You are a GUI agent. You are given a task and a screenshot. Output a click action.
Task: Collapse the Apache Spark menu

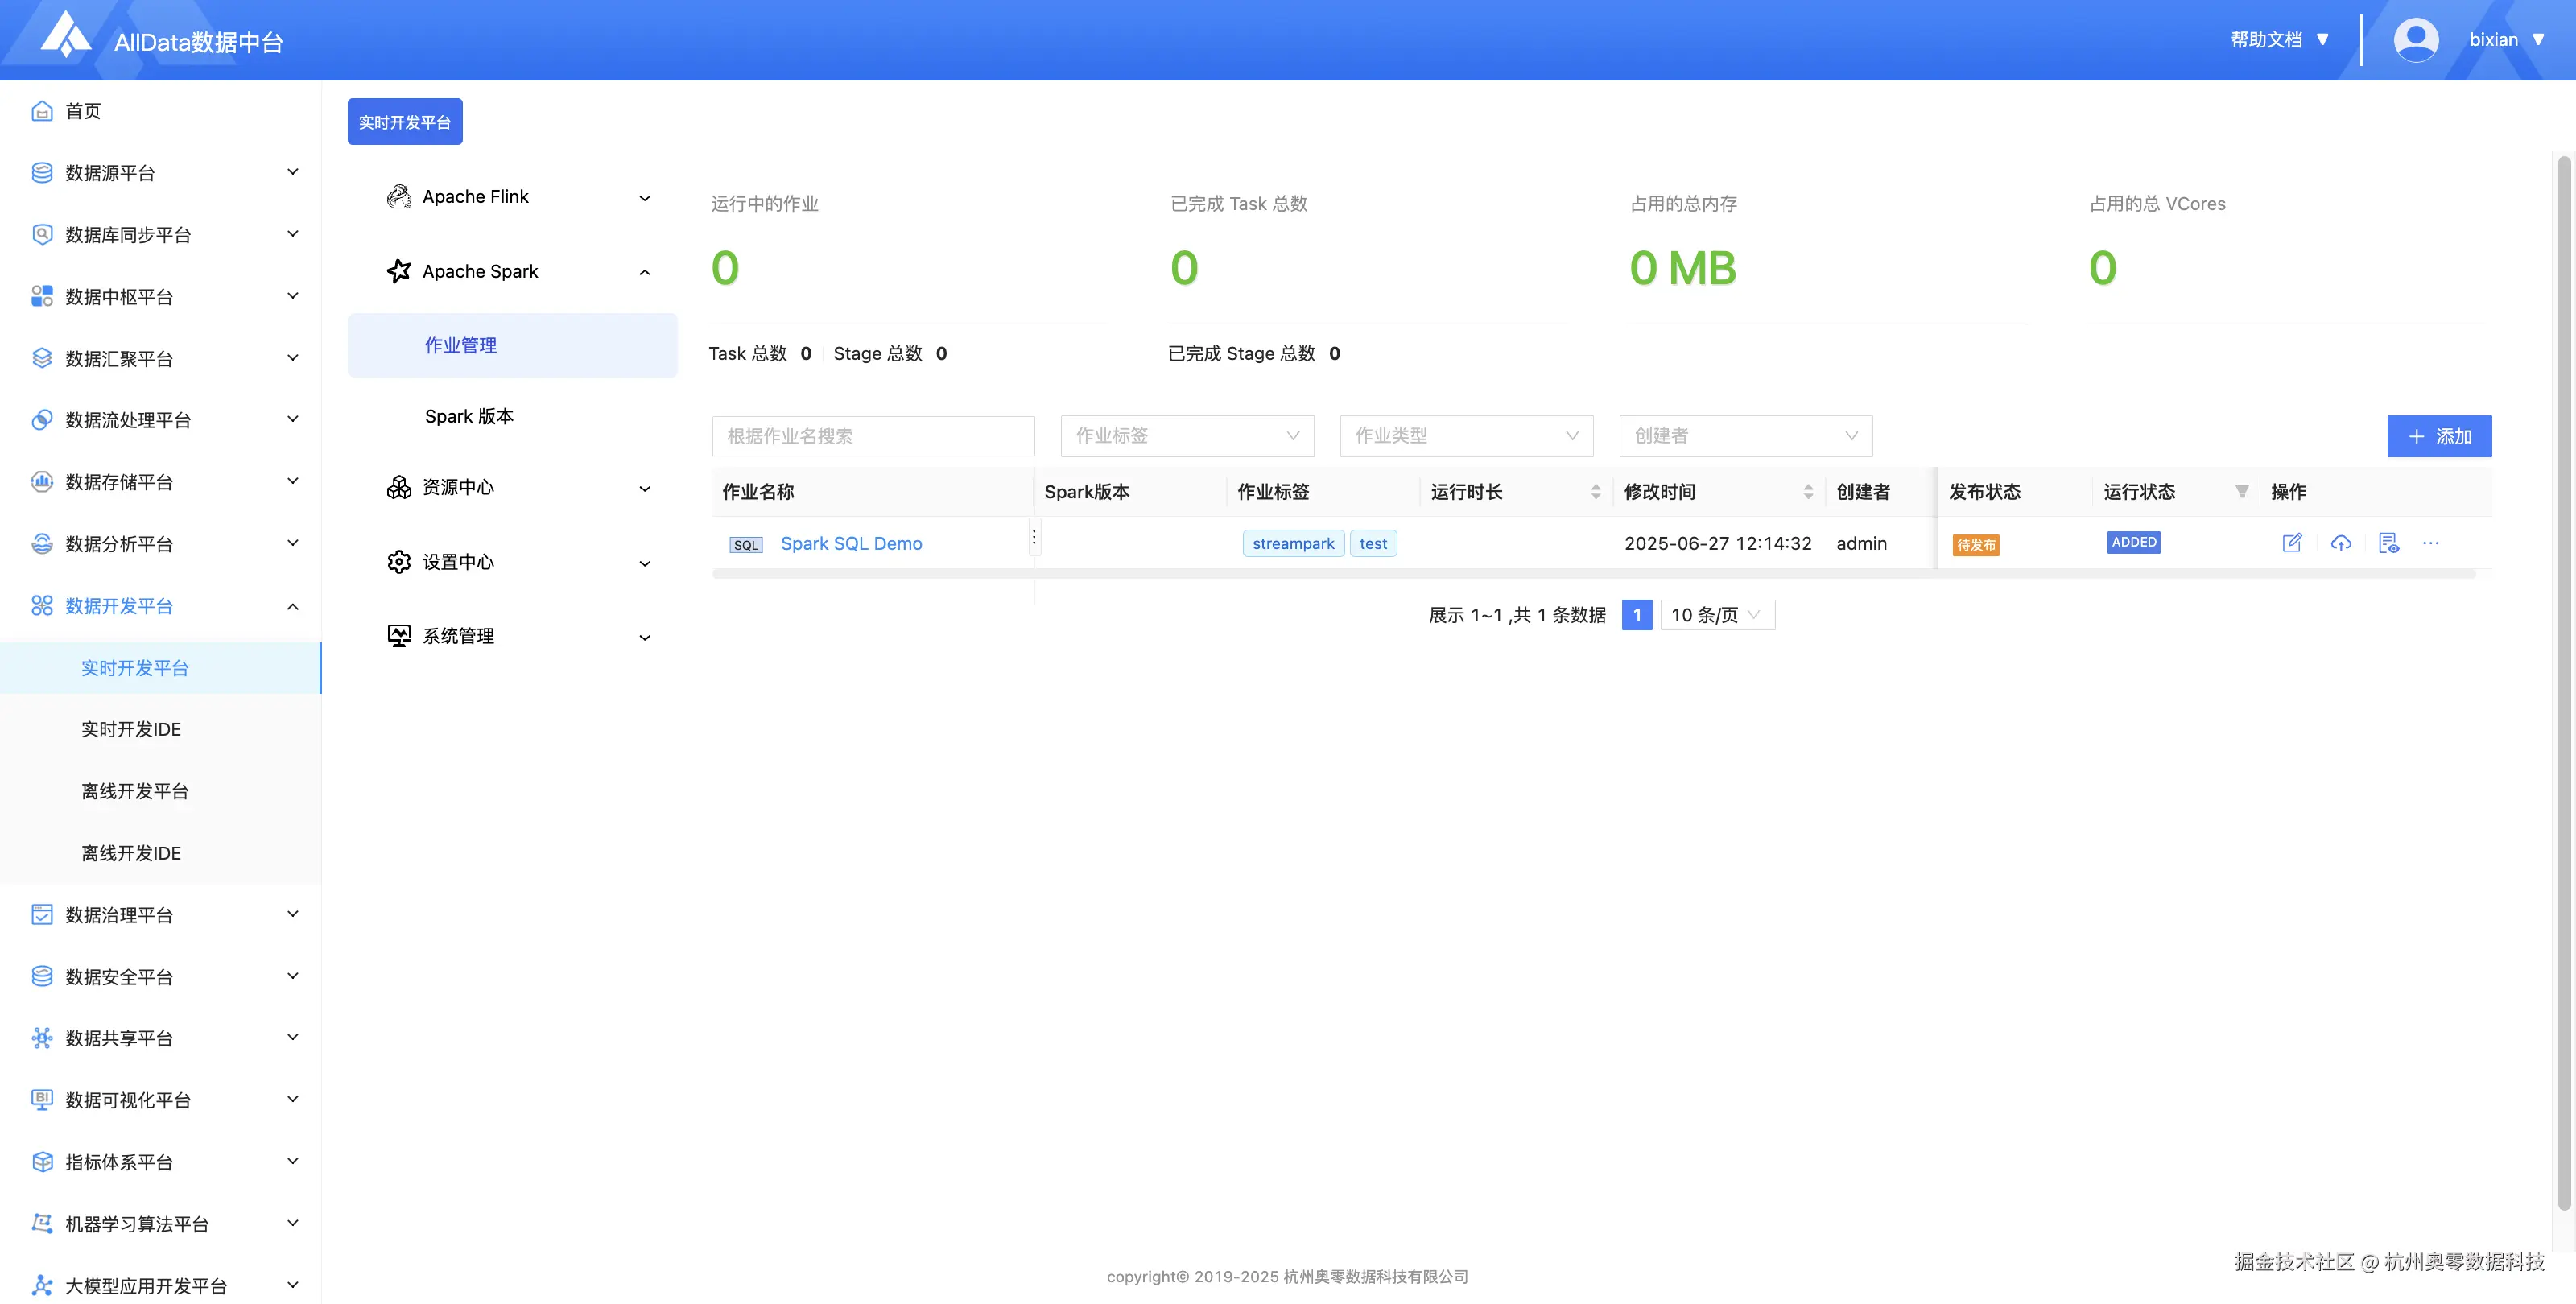(x=644, y=272)
